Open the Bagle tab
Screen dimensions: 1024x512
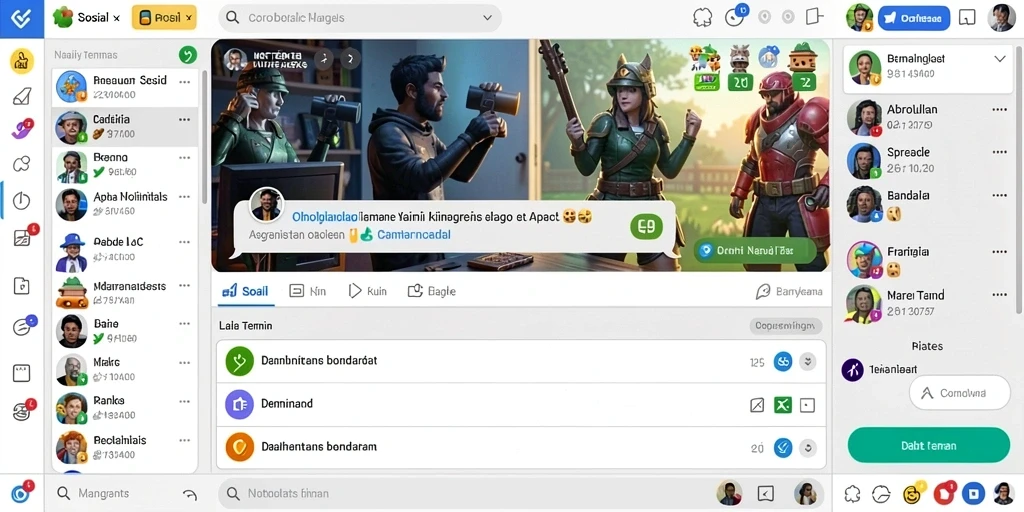(432, 291)
